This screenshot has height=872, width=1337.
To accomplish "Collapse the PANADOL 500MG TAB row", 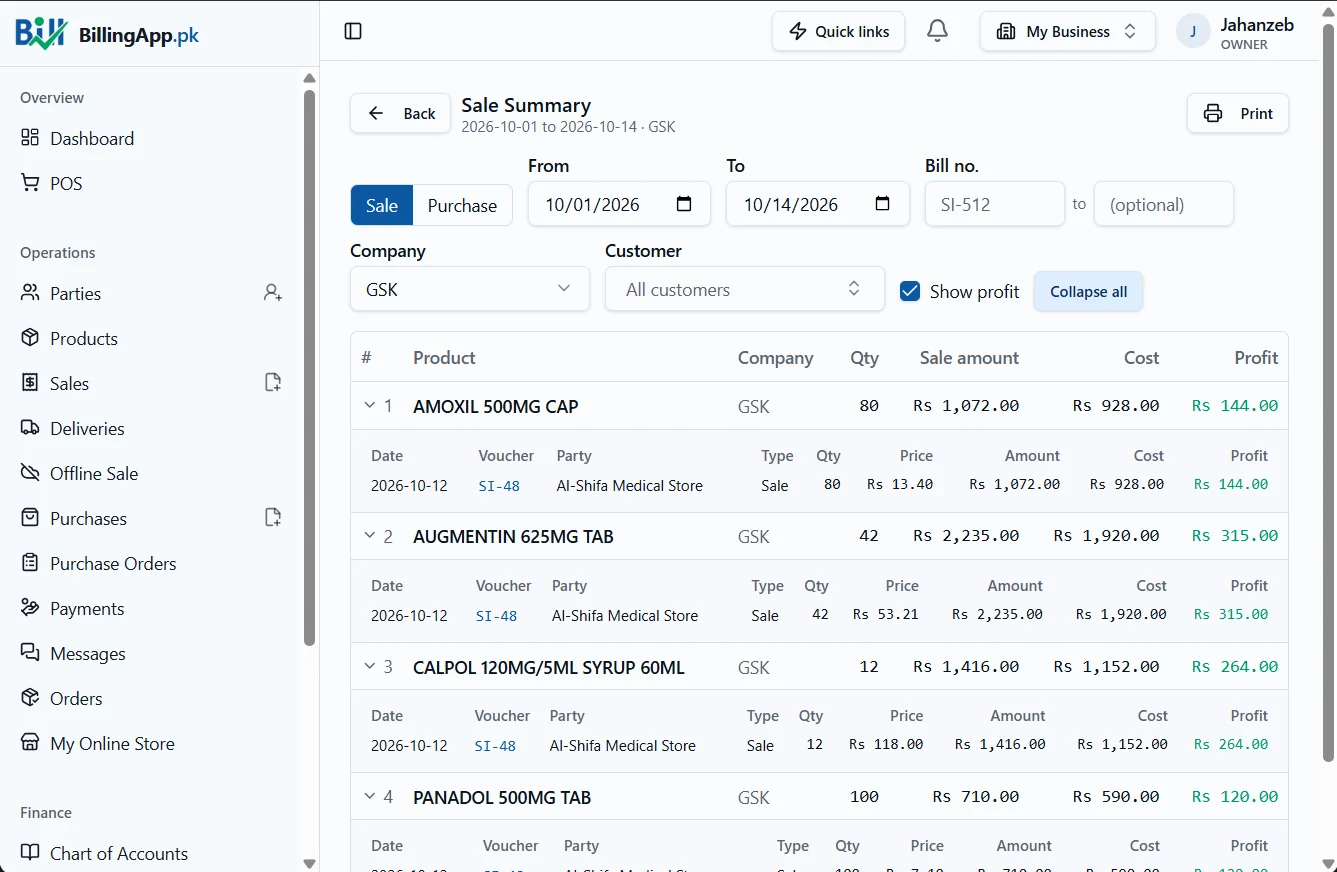I will tap(370, 796).
